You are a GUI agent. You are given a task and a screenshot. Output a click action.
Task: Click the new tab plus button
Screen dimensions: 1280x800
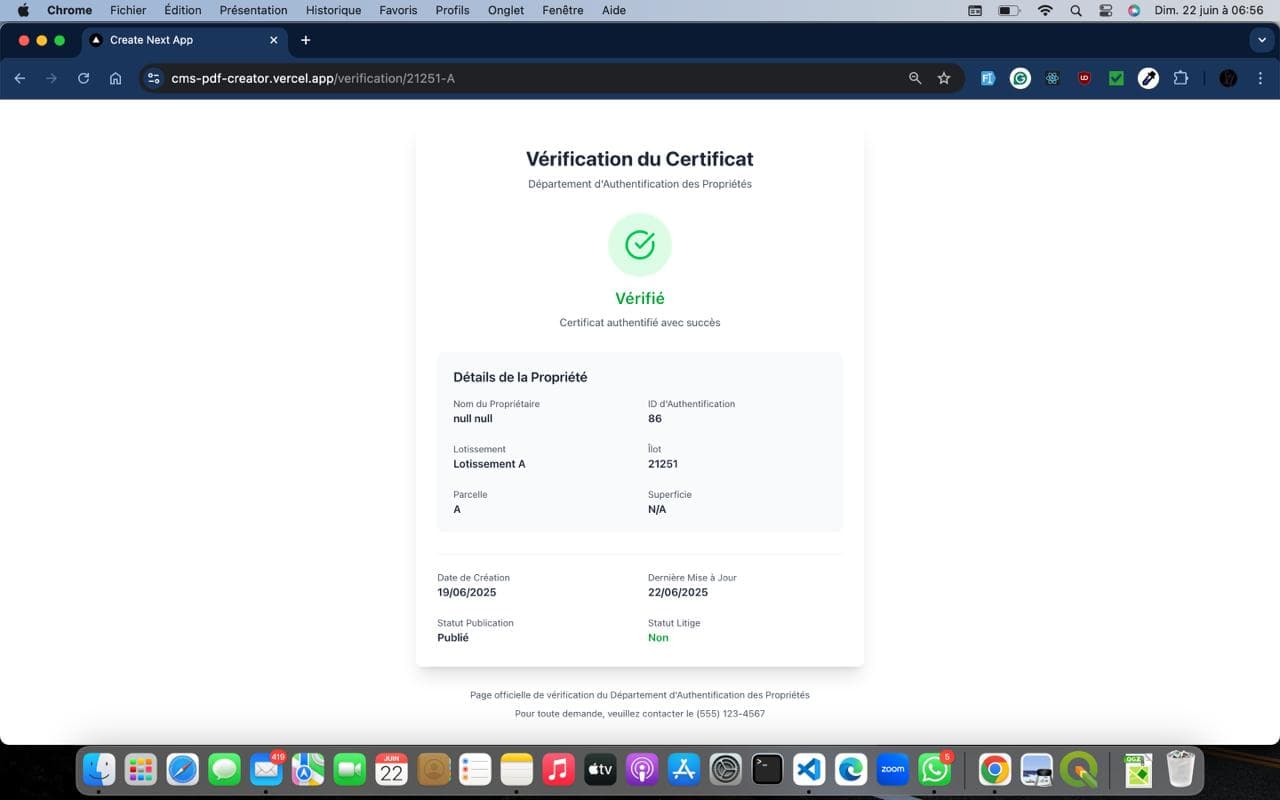click(306, 40)
